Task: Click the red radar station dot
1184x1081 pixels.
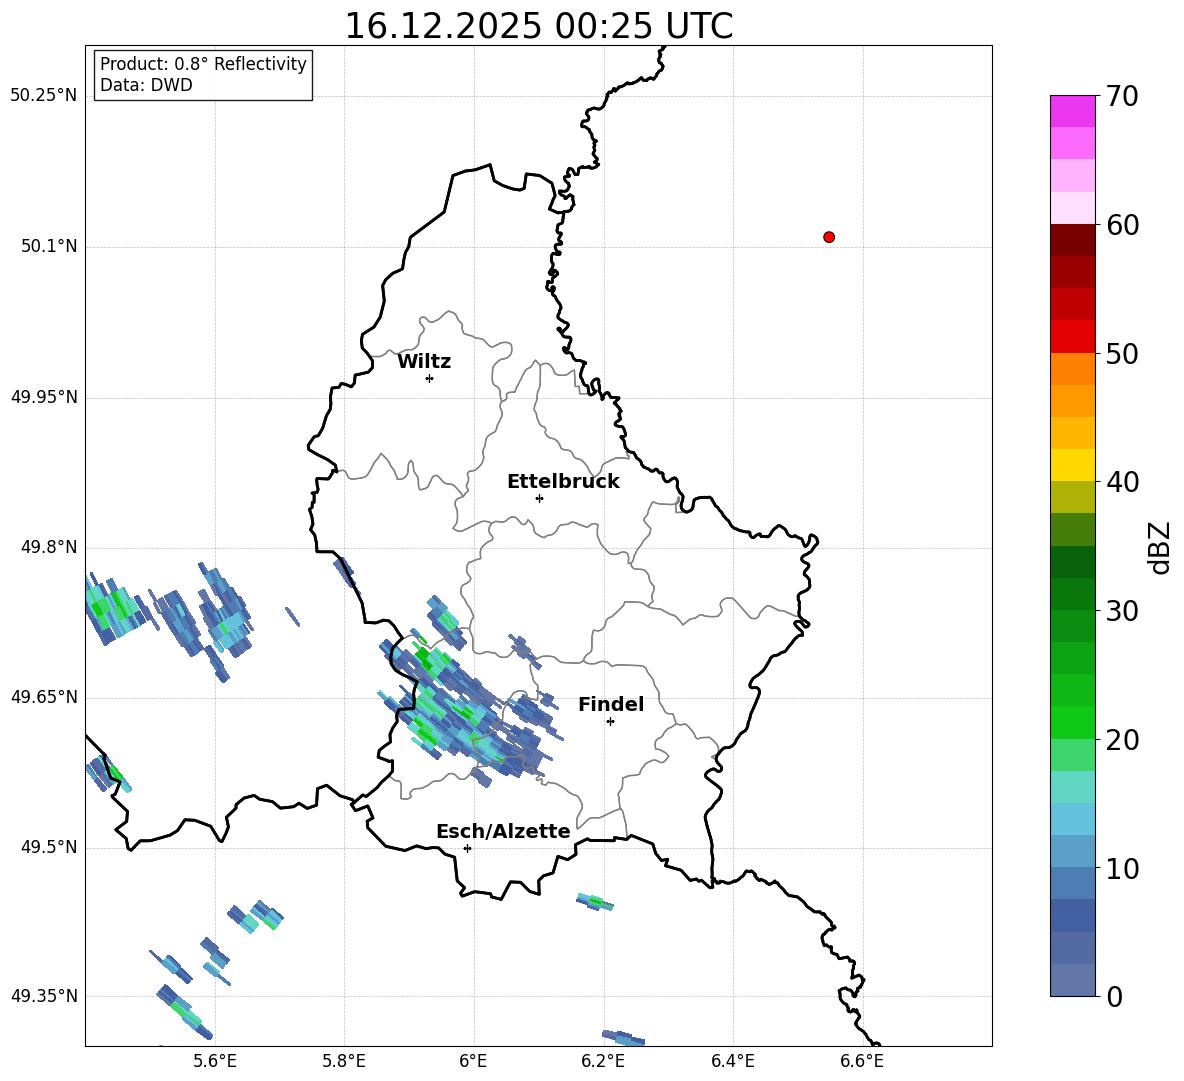Action: pos(829,237)
